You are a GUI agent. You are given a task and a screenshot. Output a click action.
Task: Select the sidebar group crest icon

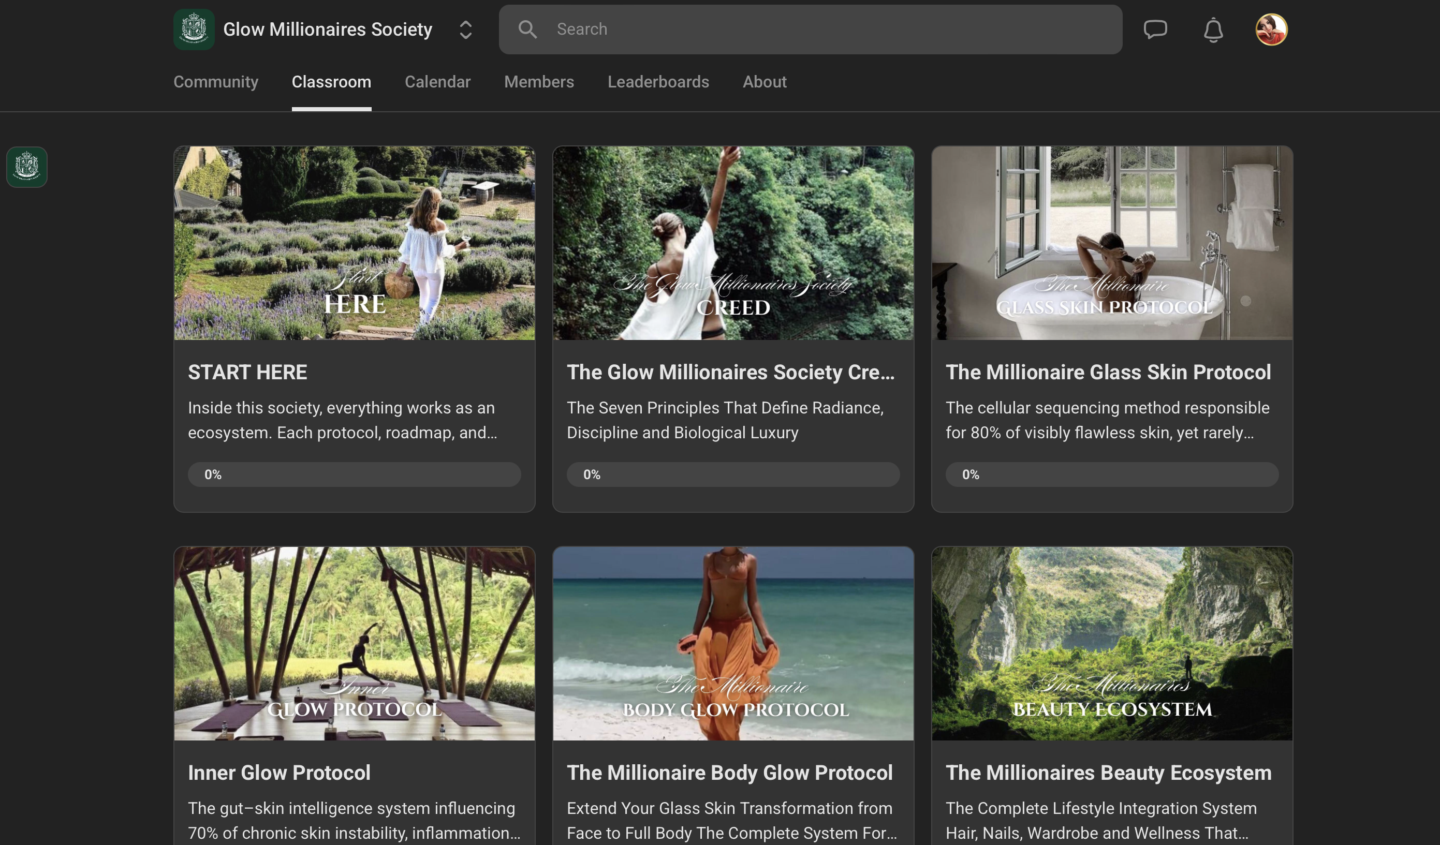click(x=27, y=167)
